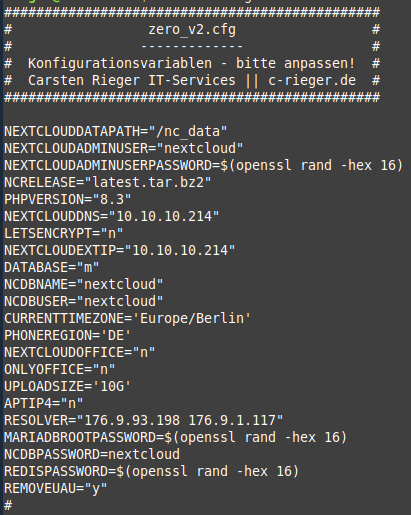Click the DATABASE="m" line
The height and width of the screenshot is (515, 411).
52,267
